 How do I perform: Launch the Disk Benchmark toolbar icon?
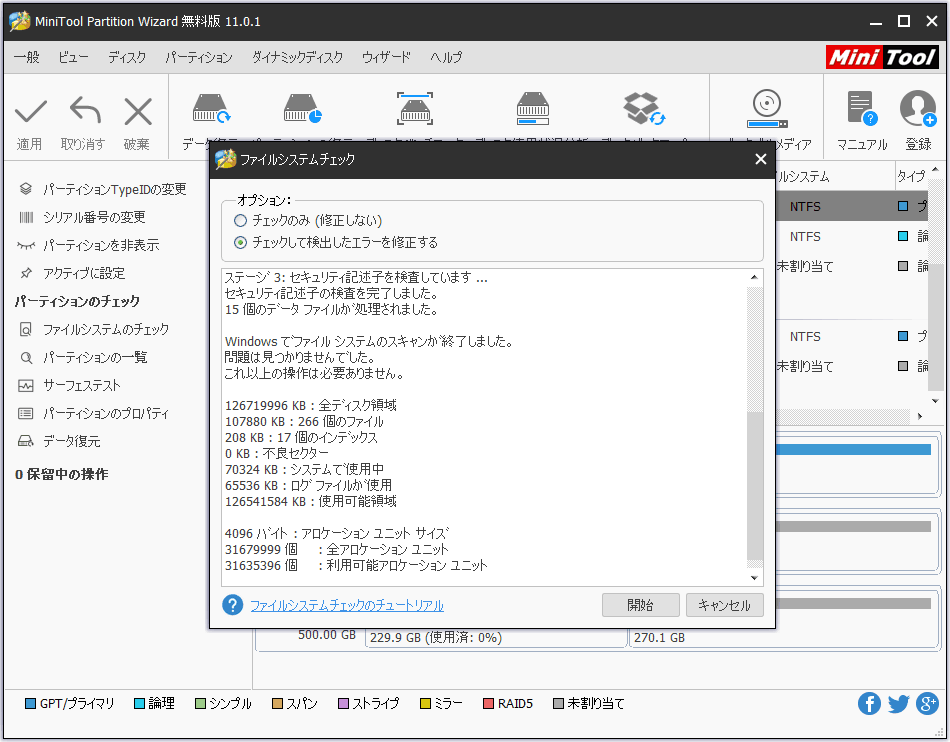[415, 108]
